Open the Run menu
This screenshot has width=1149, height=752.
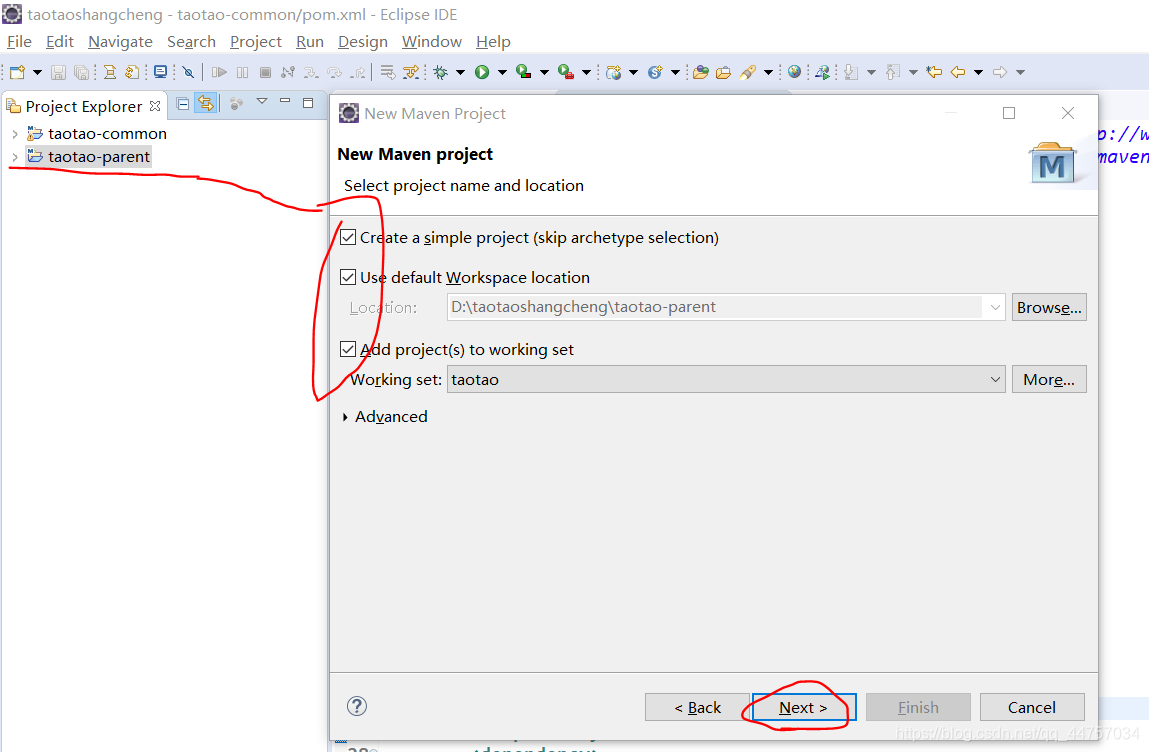point(309,42)
